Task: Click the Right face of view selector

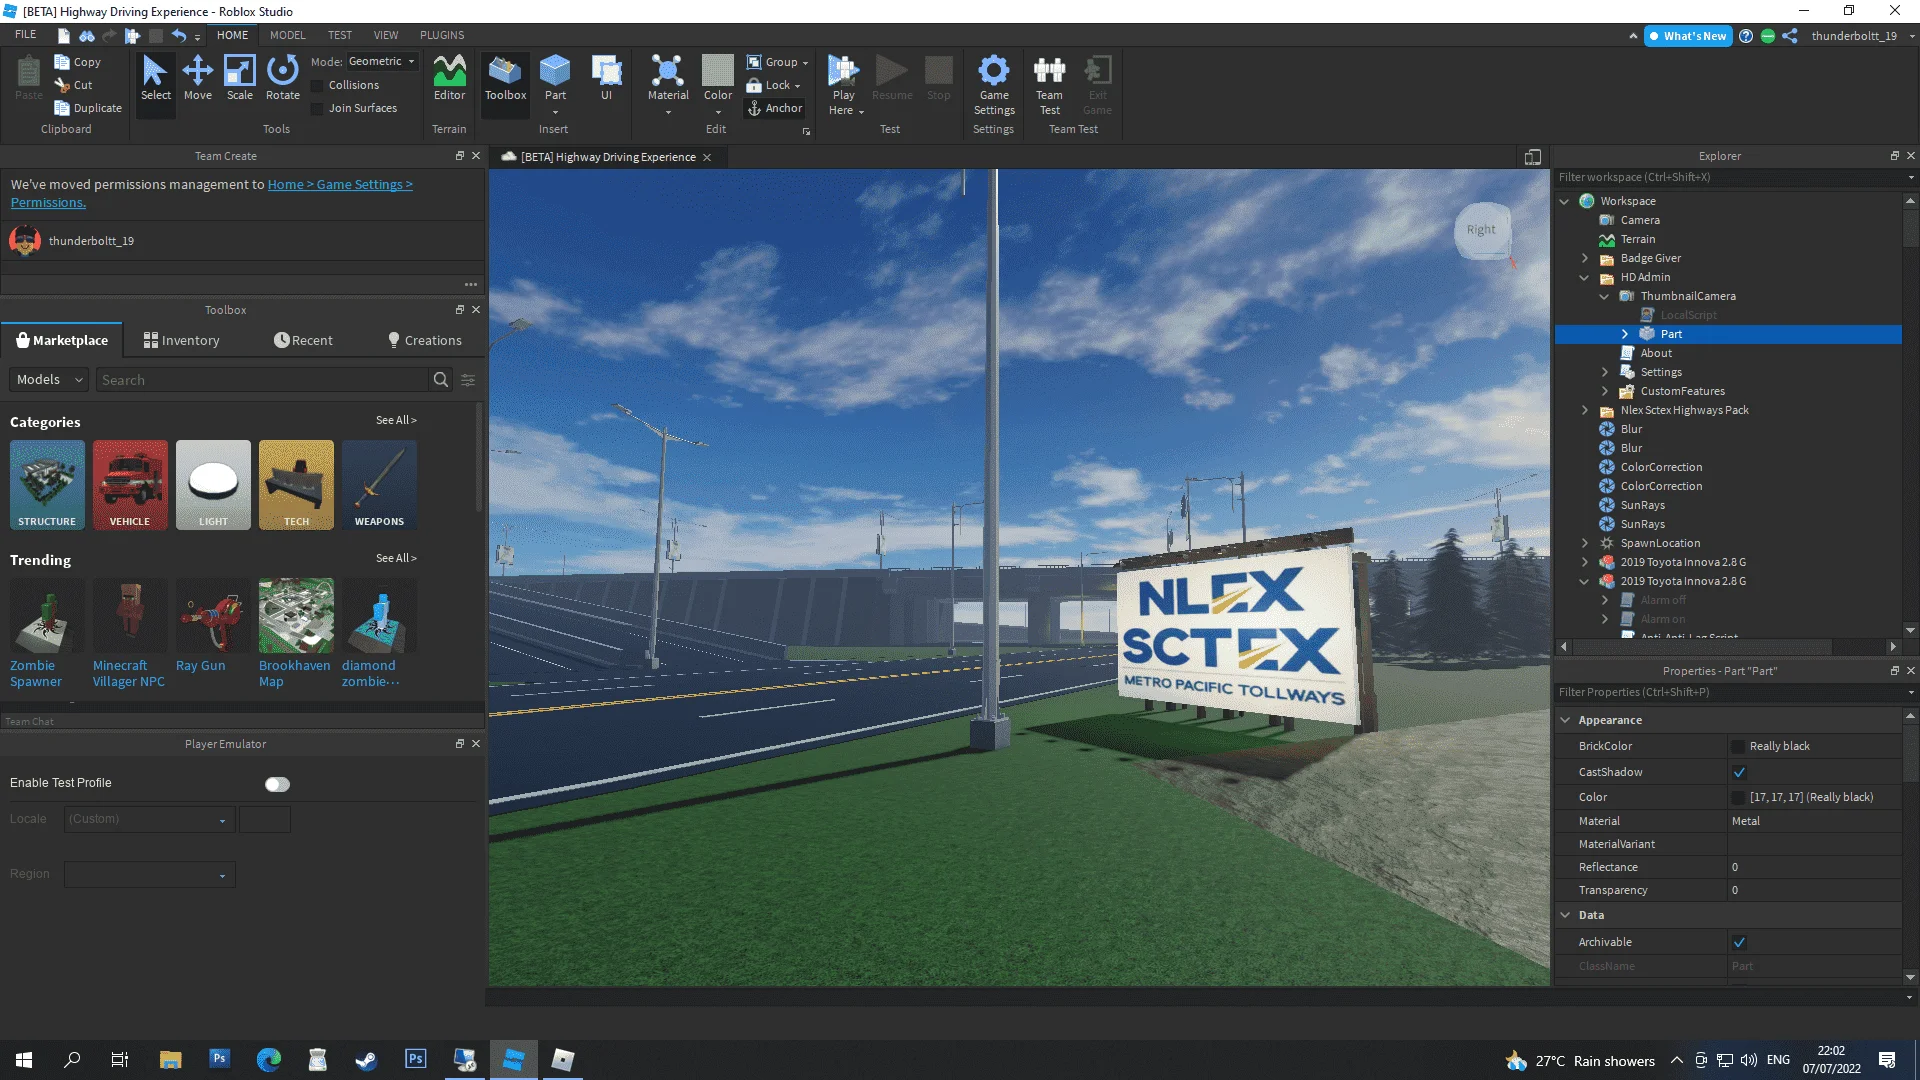Action: pyautogui.click(x=1481, y=230)
